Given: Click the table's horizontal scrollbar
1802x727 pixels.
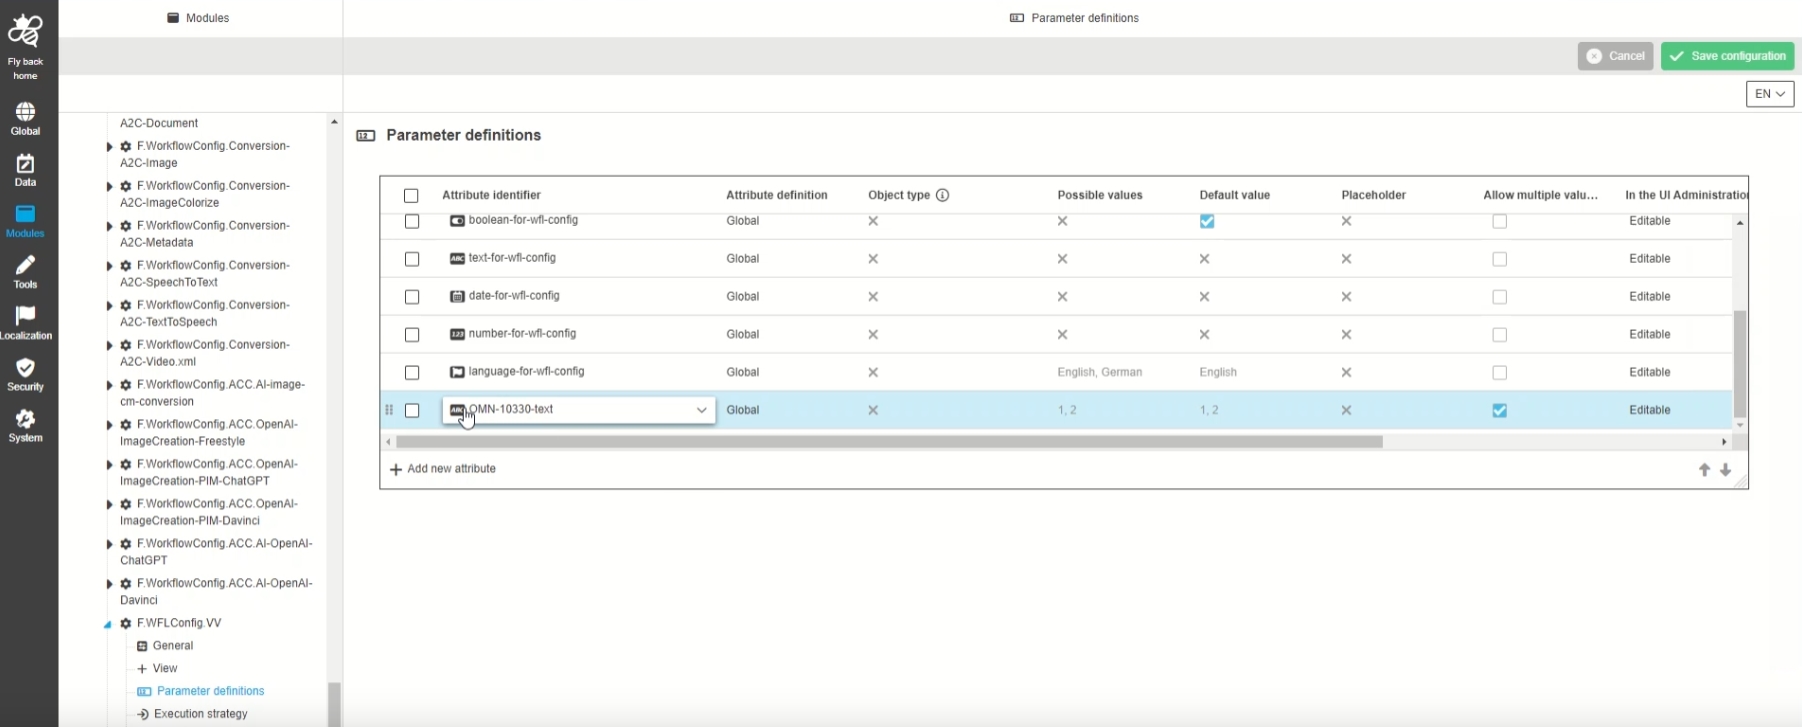Looking at the screenshot, I should (x=888, y=442).
